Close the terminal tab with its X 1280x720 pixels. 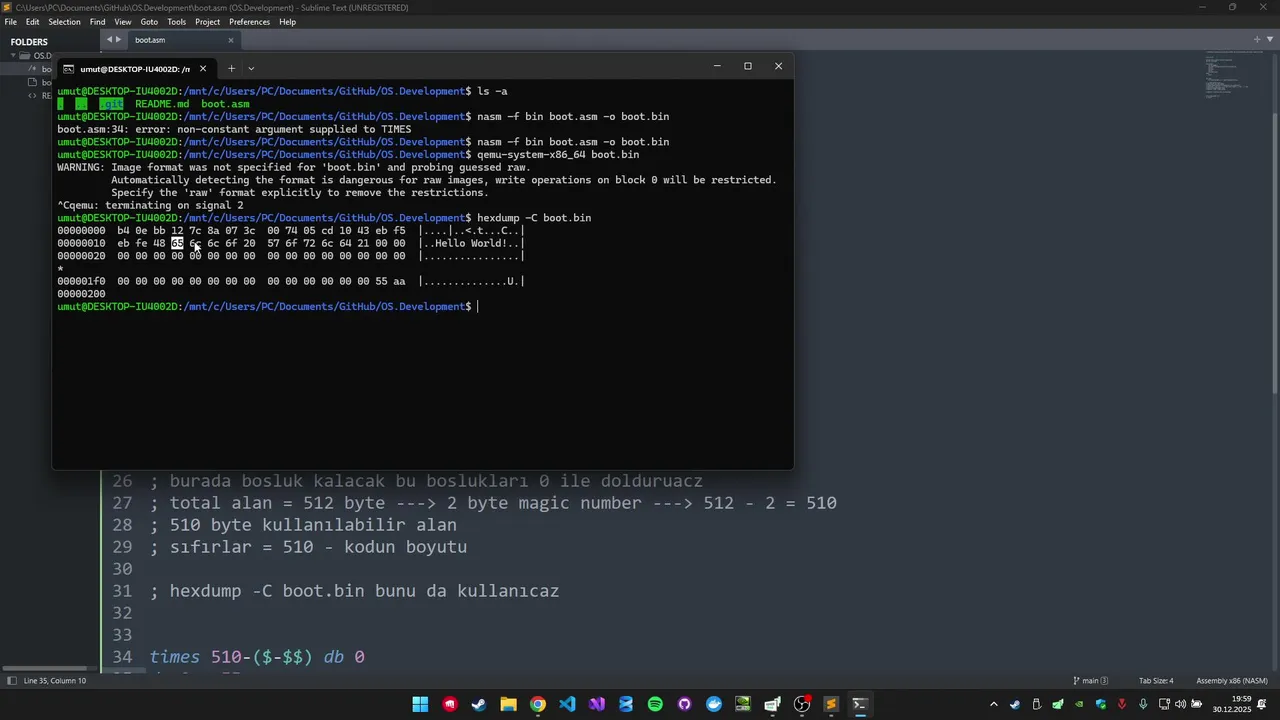tap(203, 69)
